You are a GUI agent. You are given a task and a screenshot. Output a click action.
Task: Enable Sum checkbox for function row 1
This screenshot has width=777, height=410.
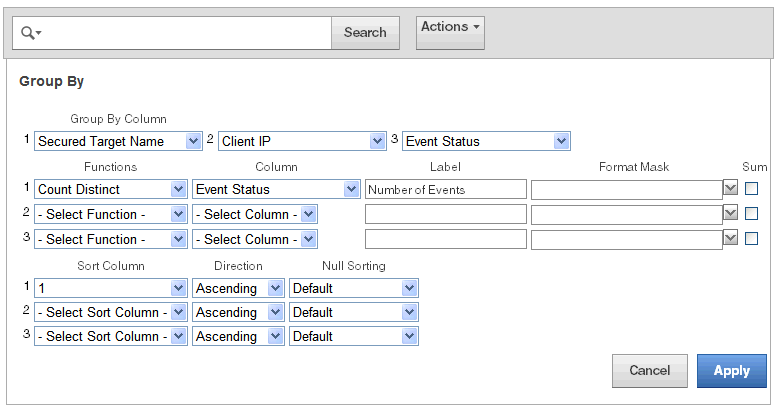(752, 188)
